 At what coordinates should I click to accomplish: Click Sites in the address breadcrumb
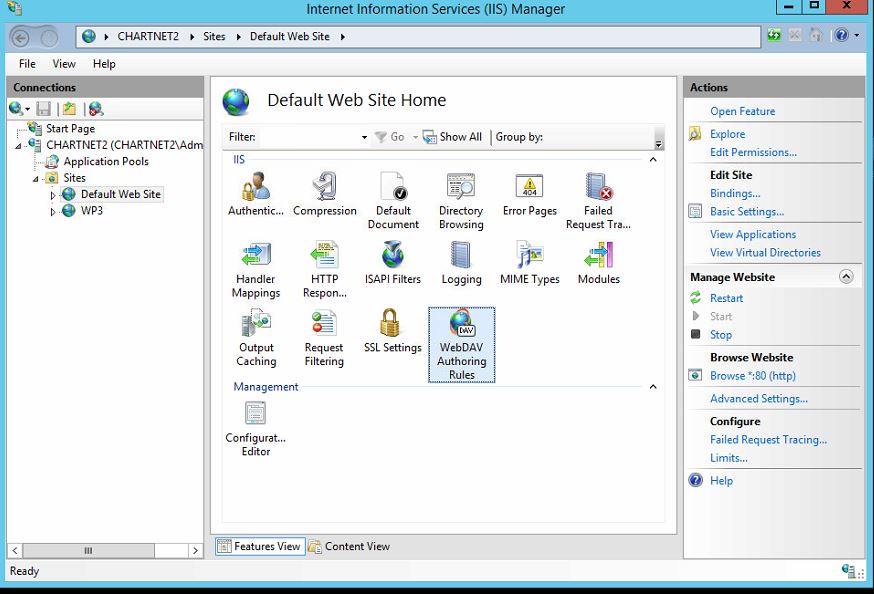[x=214, y=37]
